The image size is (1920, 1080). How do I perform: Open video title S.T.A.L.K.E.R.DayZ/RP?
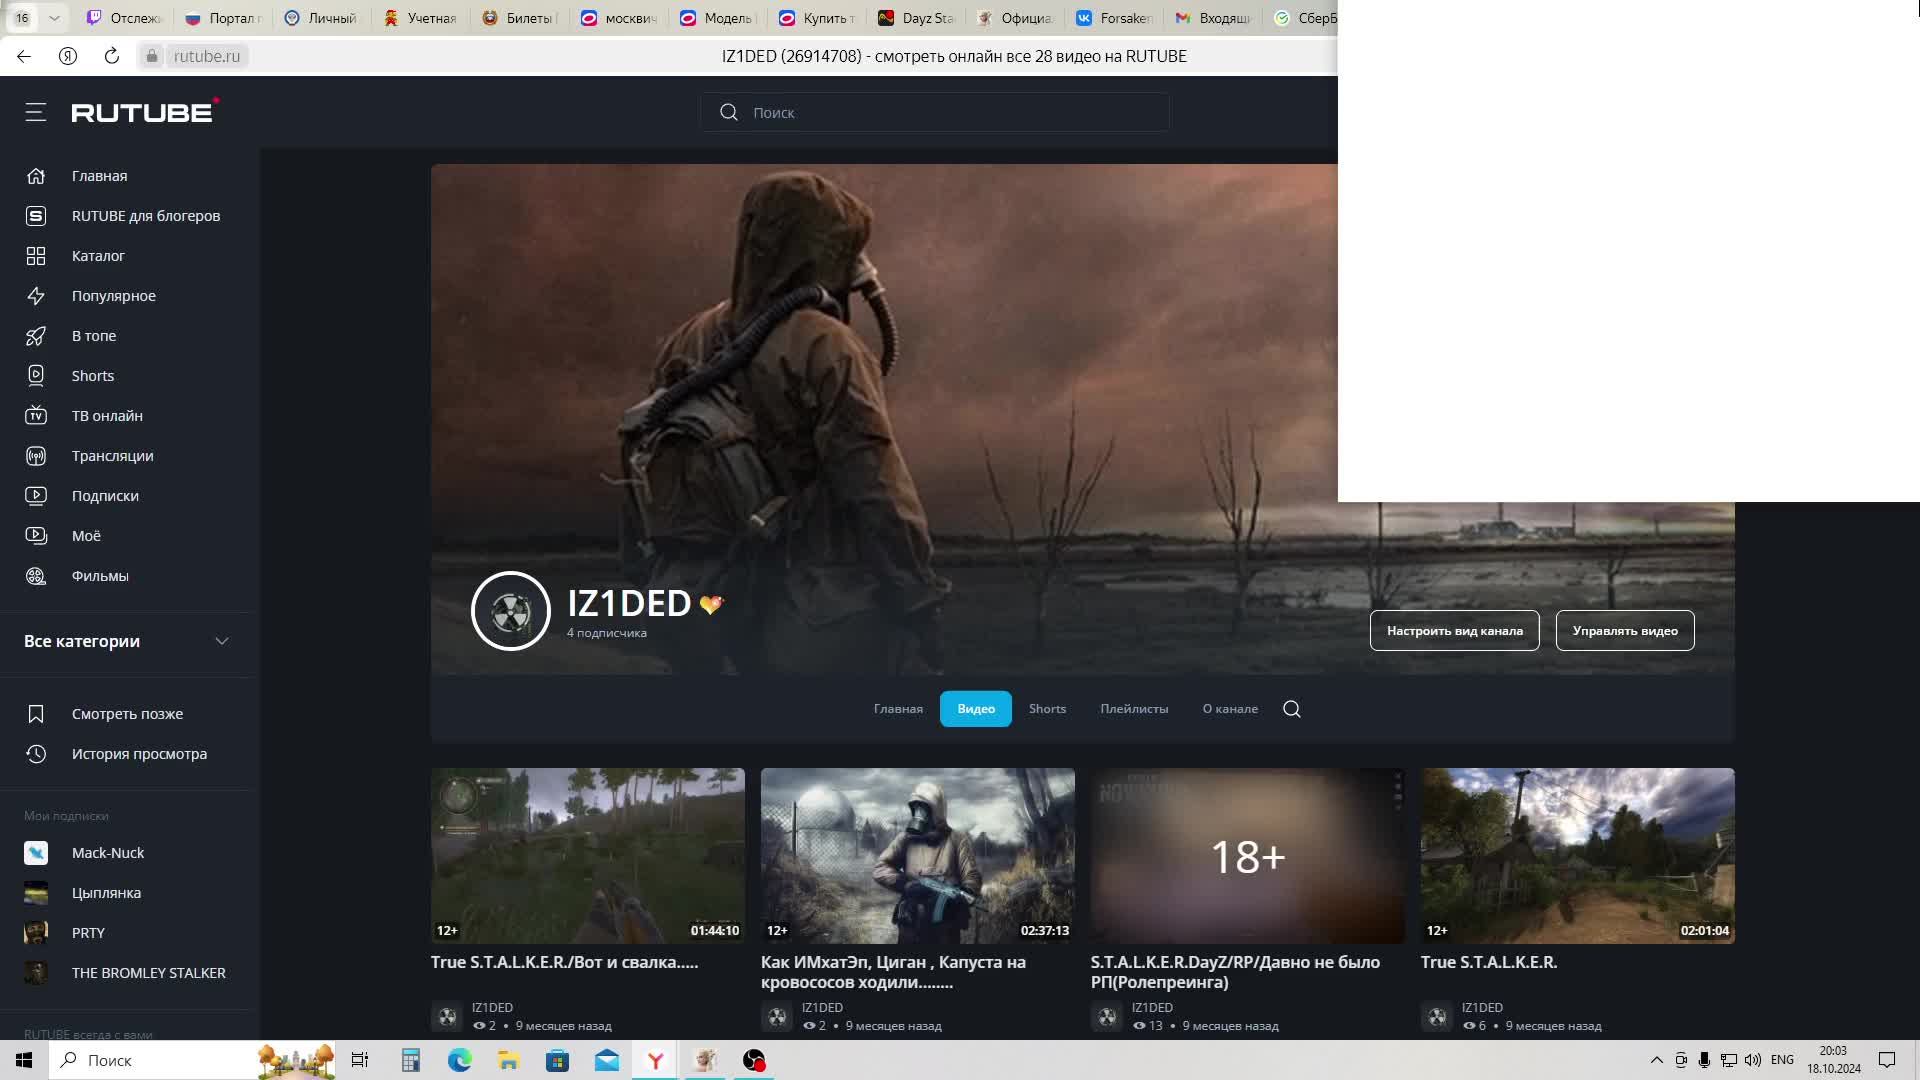click(1235, 972)
